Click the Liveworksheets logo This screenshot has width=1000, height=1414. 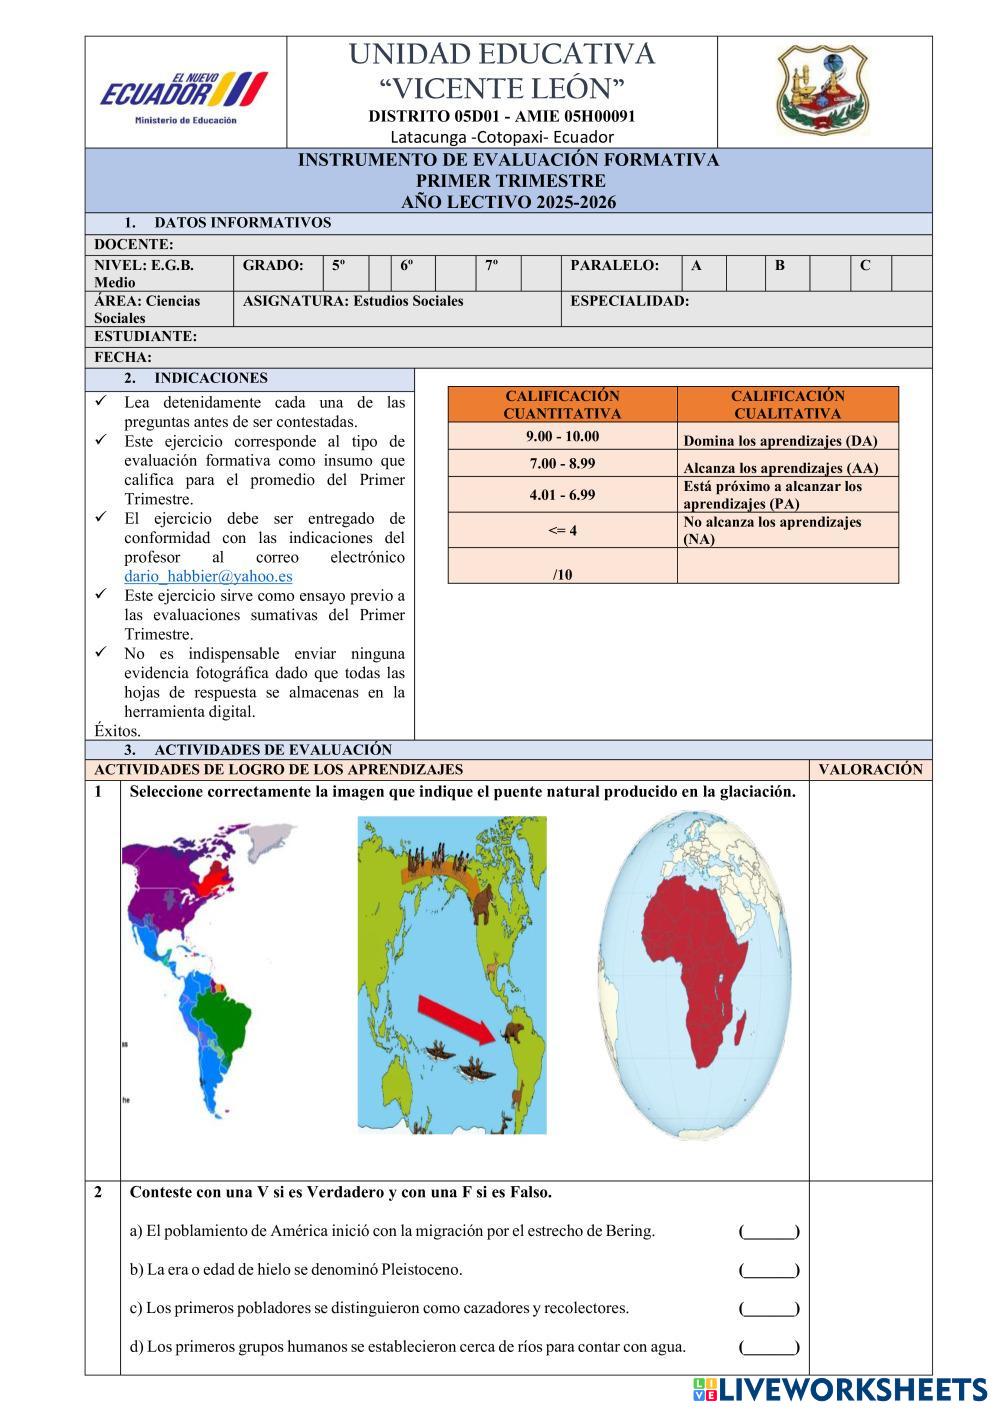(x=838, y=1389)
